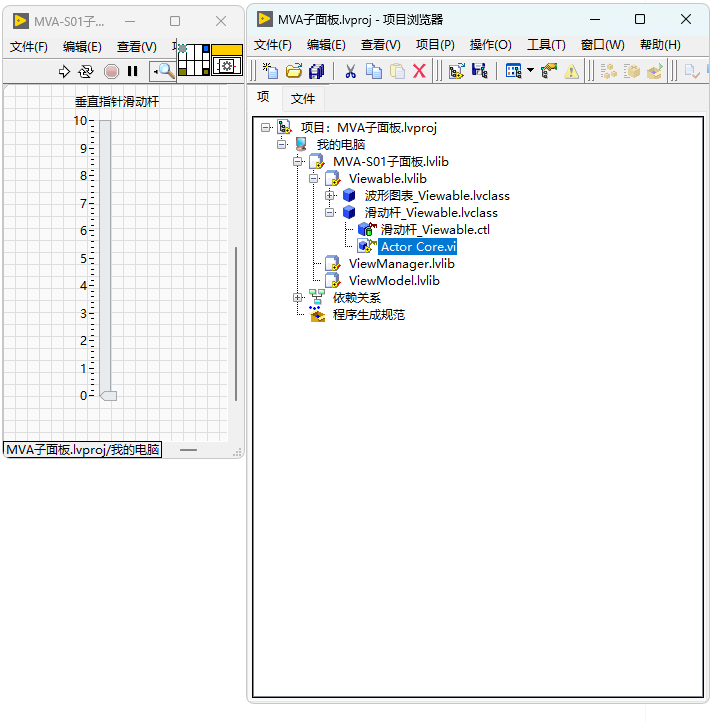The width and height of the screenshot is (711, 722).
Task: Click the 垂直指针滑动杆 slider label
Action: click(117, 102)
